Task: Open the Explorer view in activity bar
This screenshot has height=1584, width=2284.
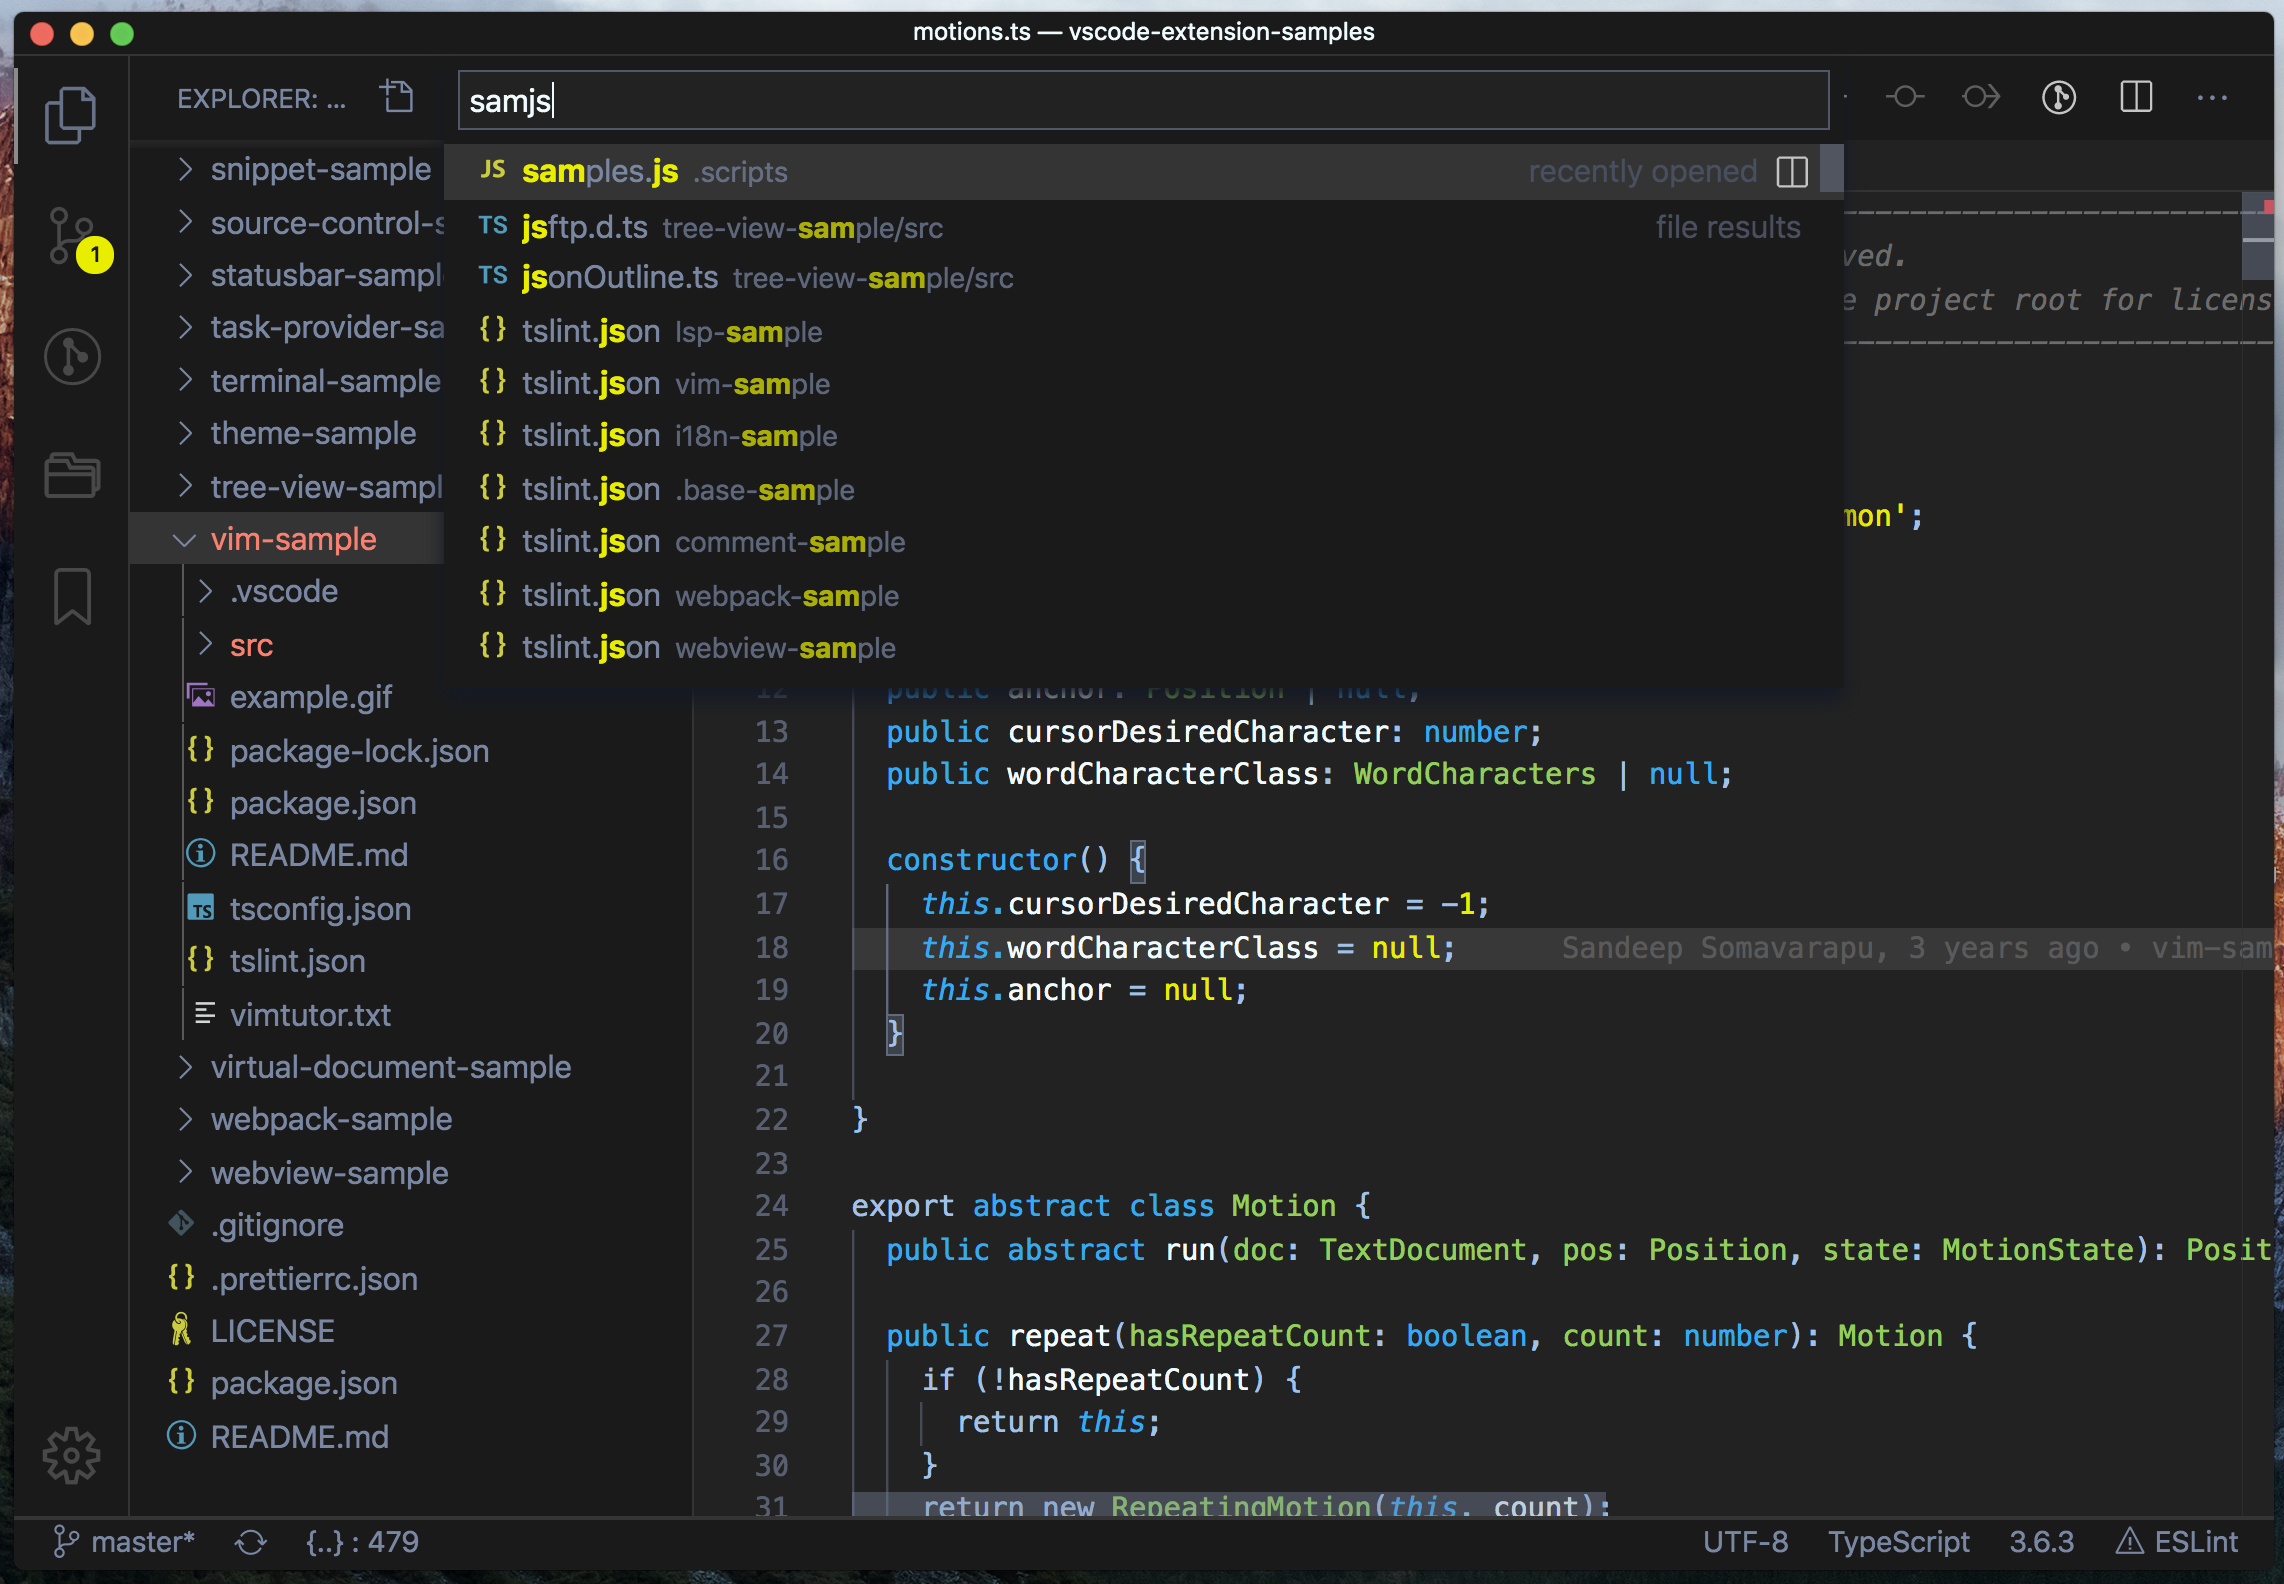Action: [x=71, y=114]
